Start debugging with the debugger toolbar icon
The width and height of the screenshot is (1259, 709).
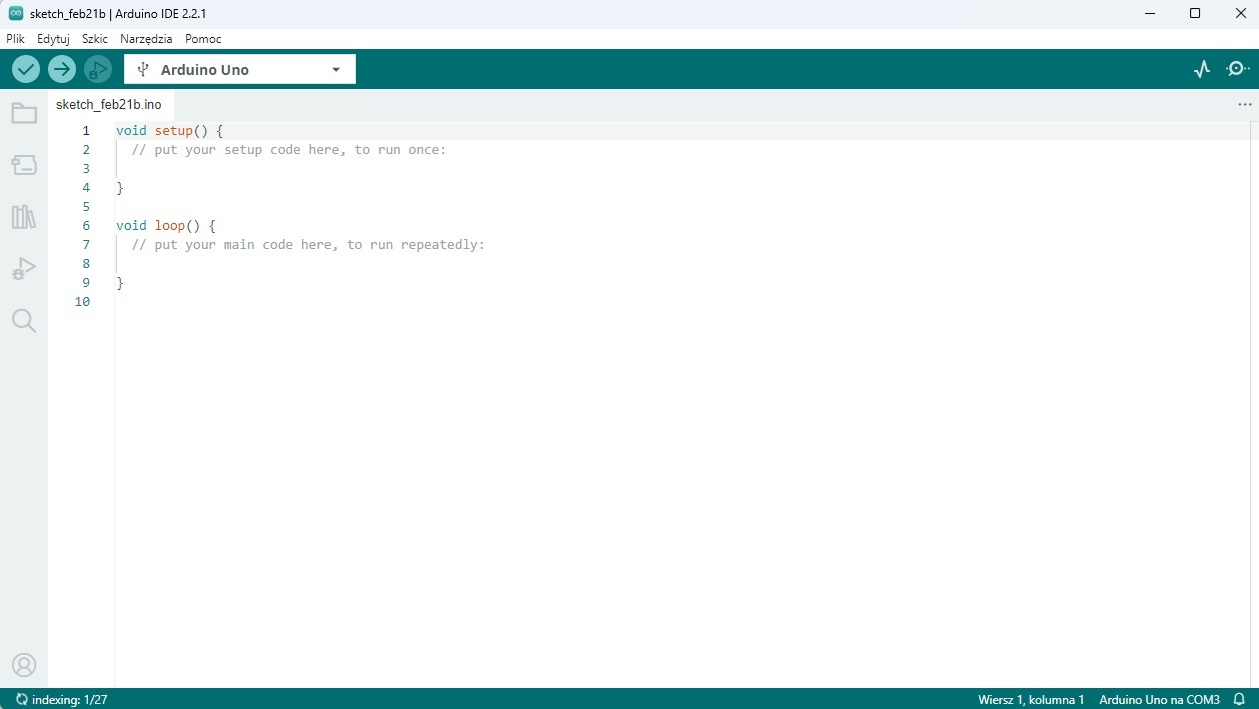98,69
